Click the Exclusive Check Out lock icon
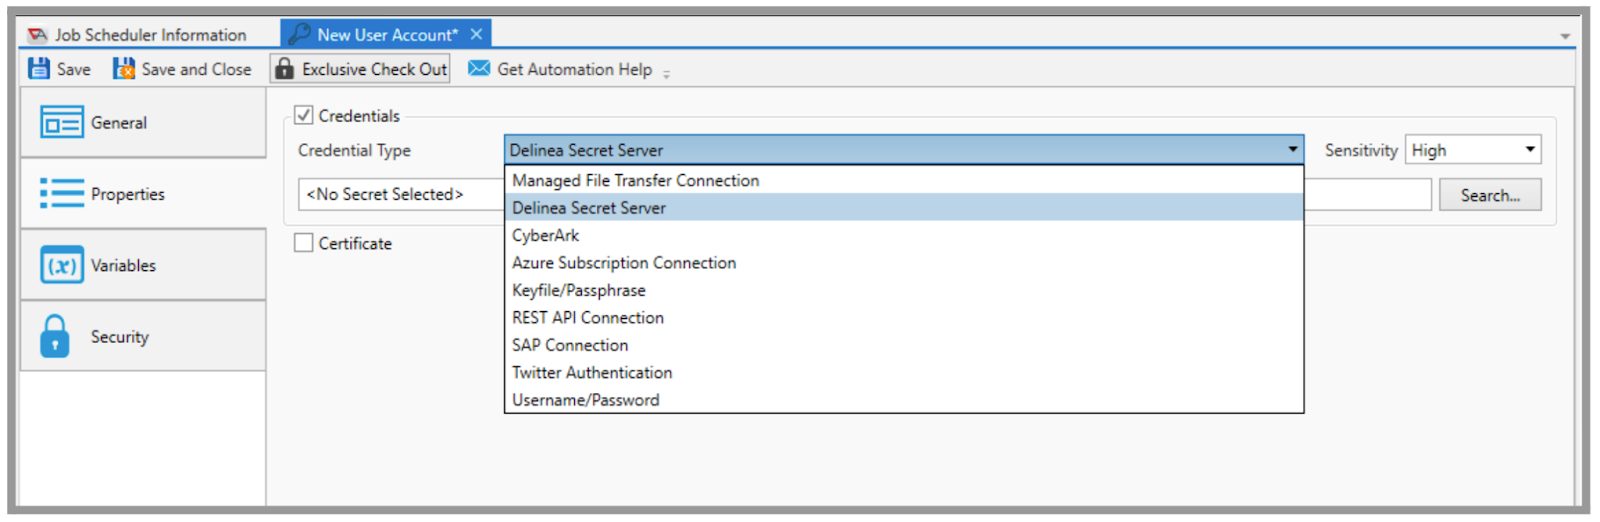Screen dimensions: 1600x522 pyautogui.click(x=285, y=69)
